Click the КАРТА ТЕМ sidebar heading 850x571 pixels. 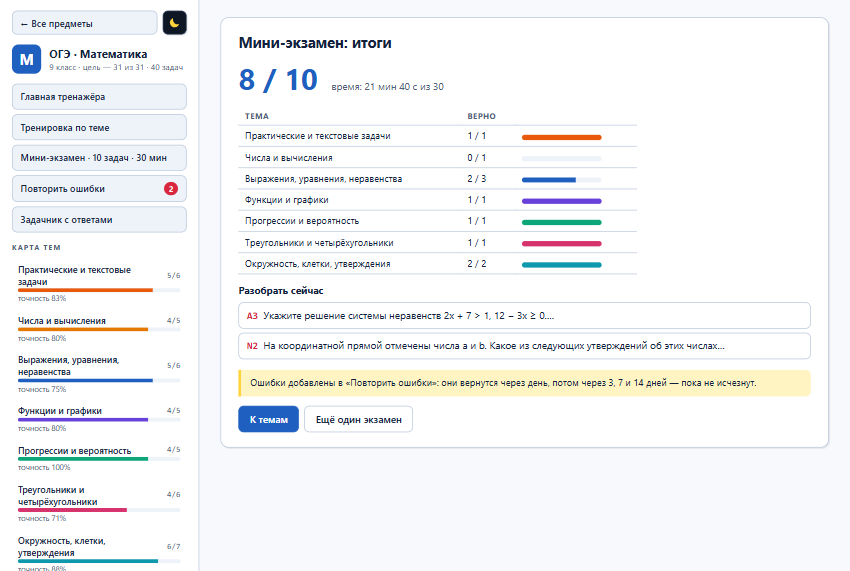(x=36, y=247)
